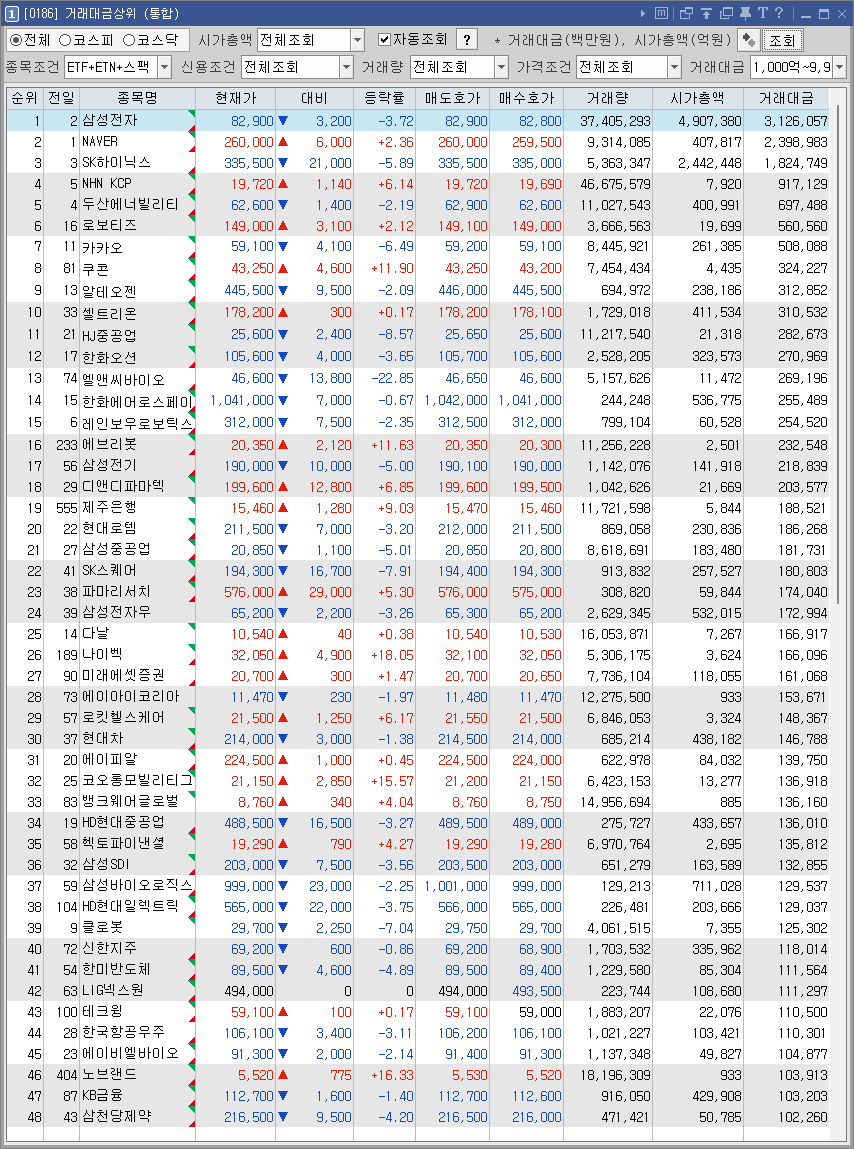Select the 전체 market radio button

point(15,40)
